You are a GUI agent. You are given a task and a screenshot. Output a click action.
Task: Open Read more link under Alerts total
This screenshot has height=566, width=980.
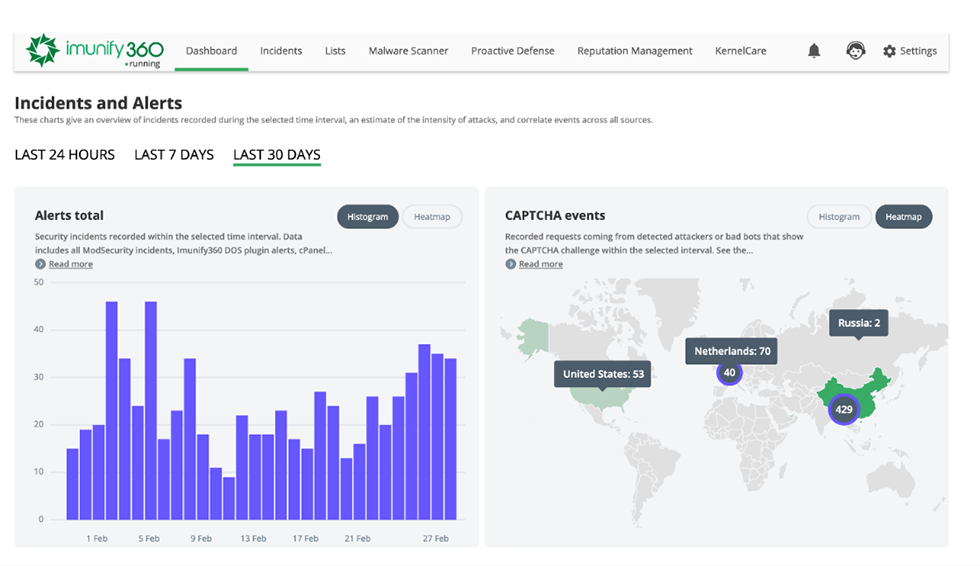[70, 264]
